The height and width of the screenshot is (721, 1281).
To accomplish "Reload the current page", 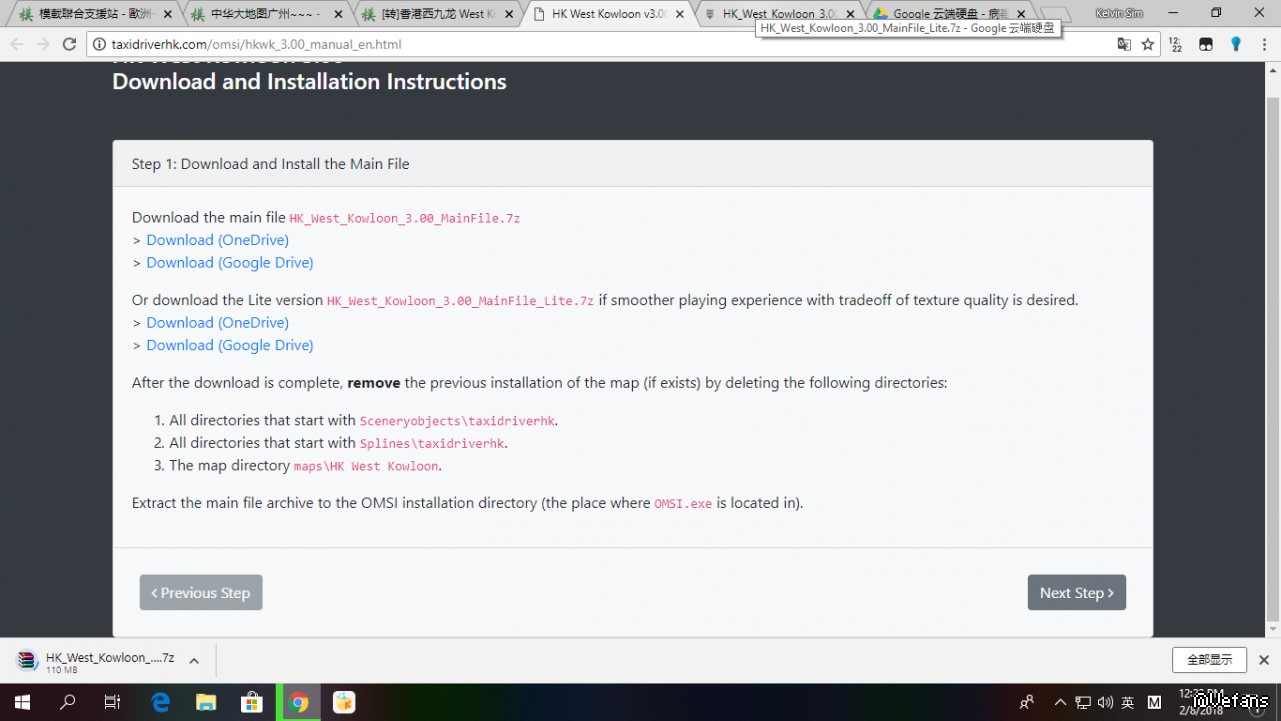I will (69, 44).
